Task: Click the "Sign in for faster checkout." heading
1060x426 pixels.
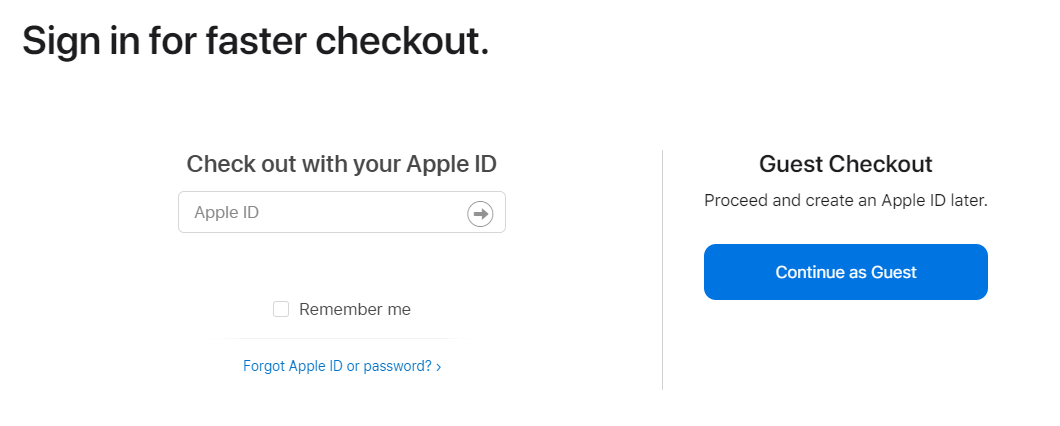Action: click(x=255, y=40)
